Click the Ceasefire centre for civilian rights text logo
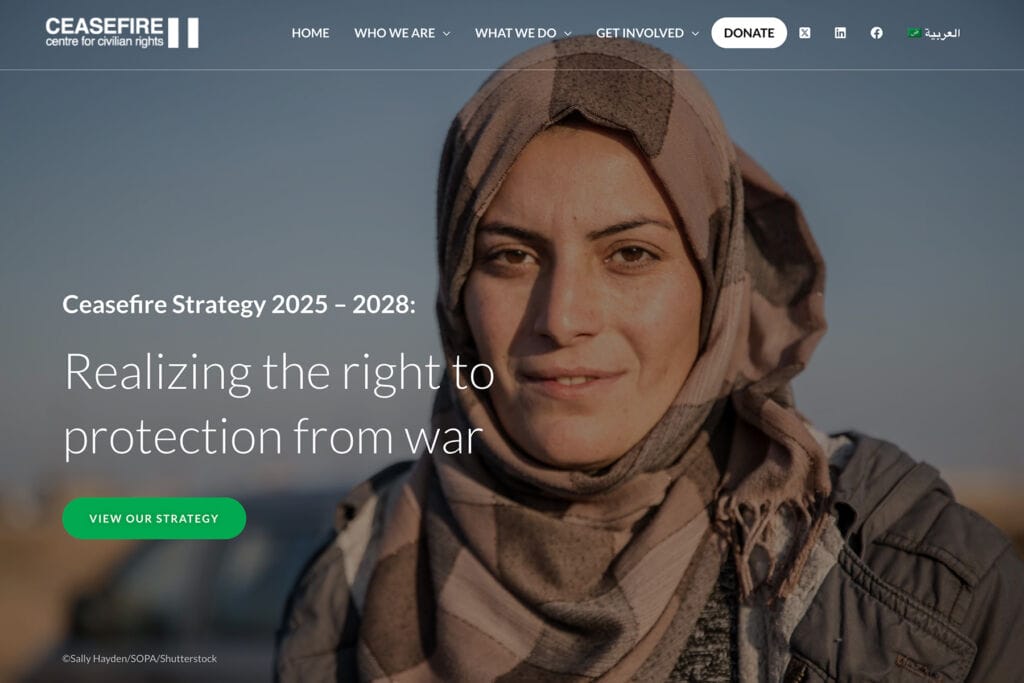The width and height of the screenshot is (1024, 683). point(104,33)
